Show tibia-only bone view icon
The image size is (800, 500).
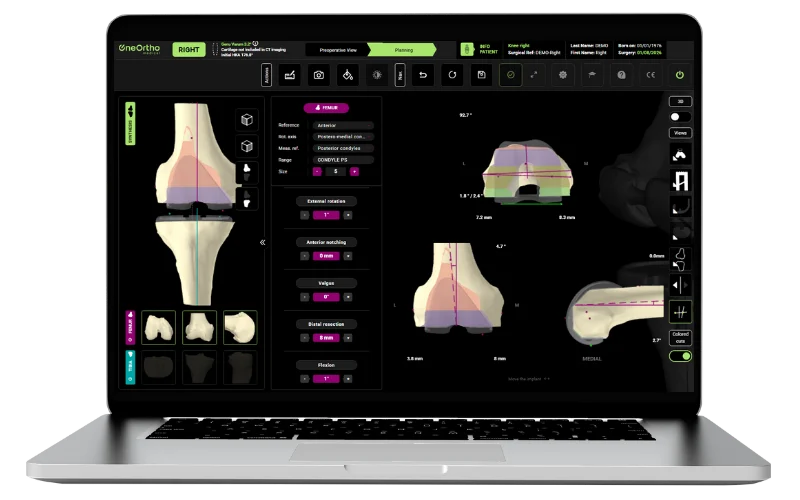(247, 199)
